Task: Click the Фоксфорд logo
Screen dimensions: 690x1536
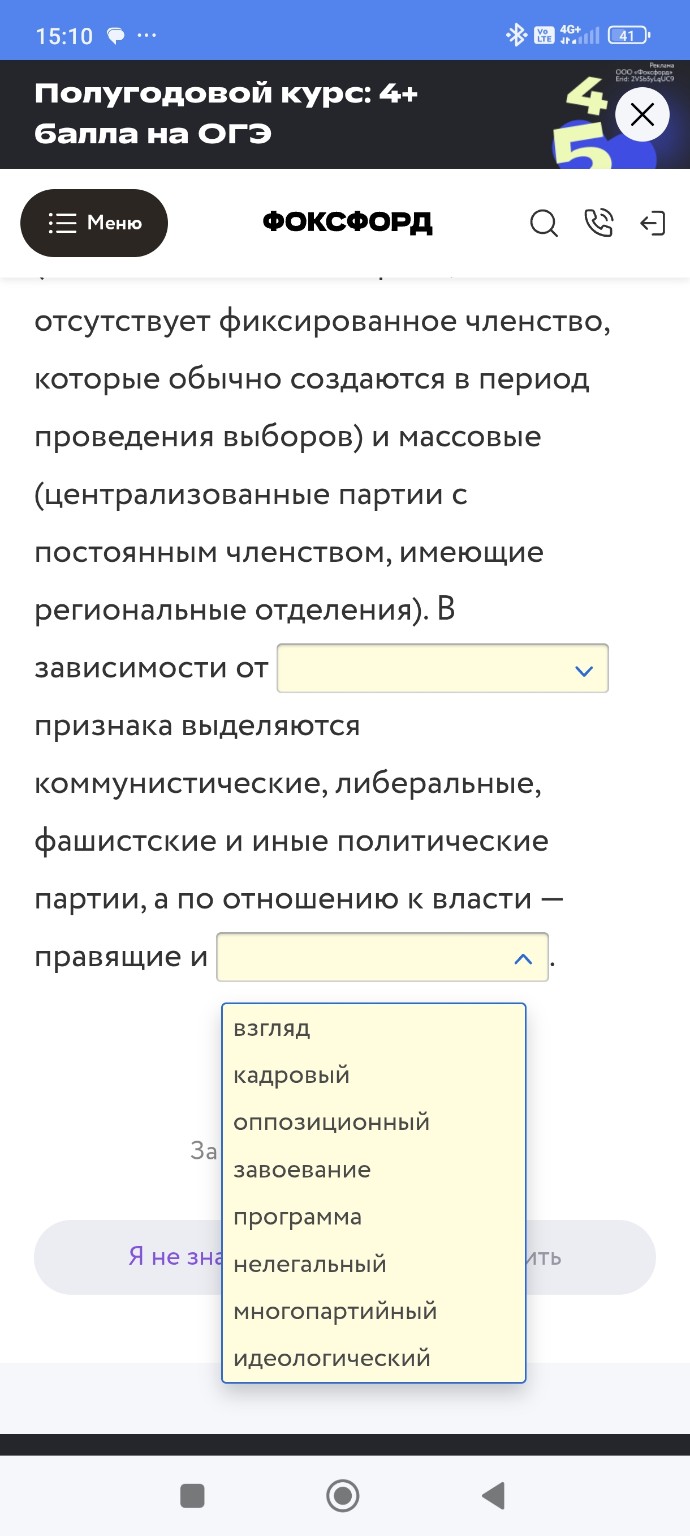Action: (345, 223)
